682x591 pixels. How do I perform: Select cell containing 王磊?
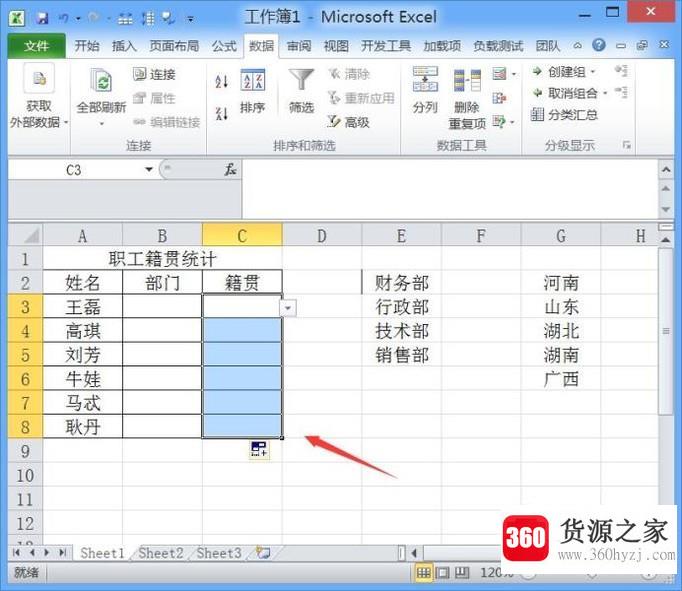[83, 307]
